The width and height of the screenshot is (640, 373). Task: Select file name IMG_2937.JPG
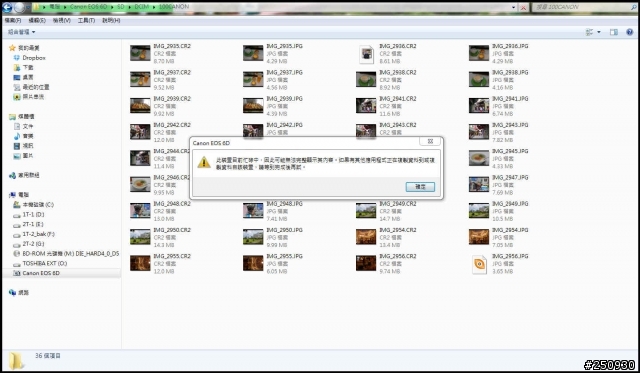(284, 72)
